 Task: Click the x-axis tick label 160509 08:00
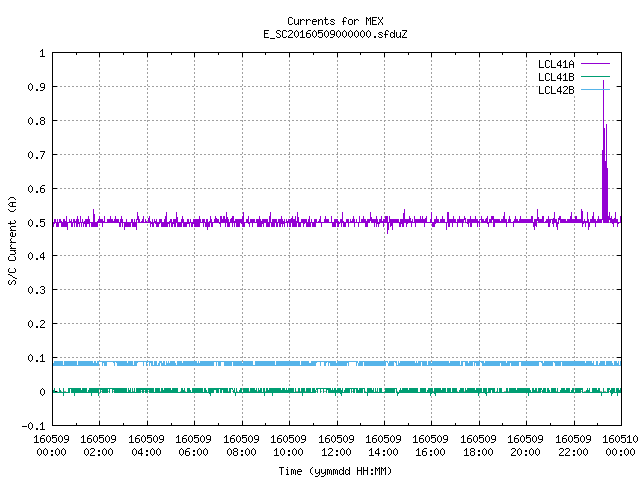241,445
